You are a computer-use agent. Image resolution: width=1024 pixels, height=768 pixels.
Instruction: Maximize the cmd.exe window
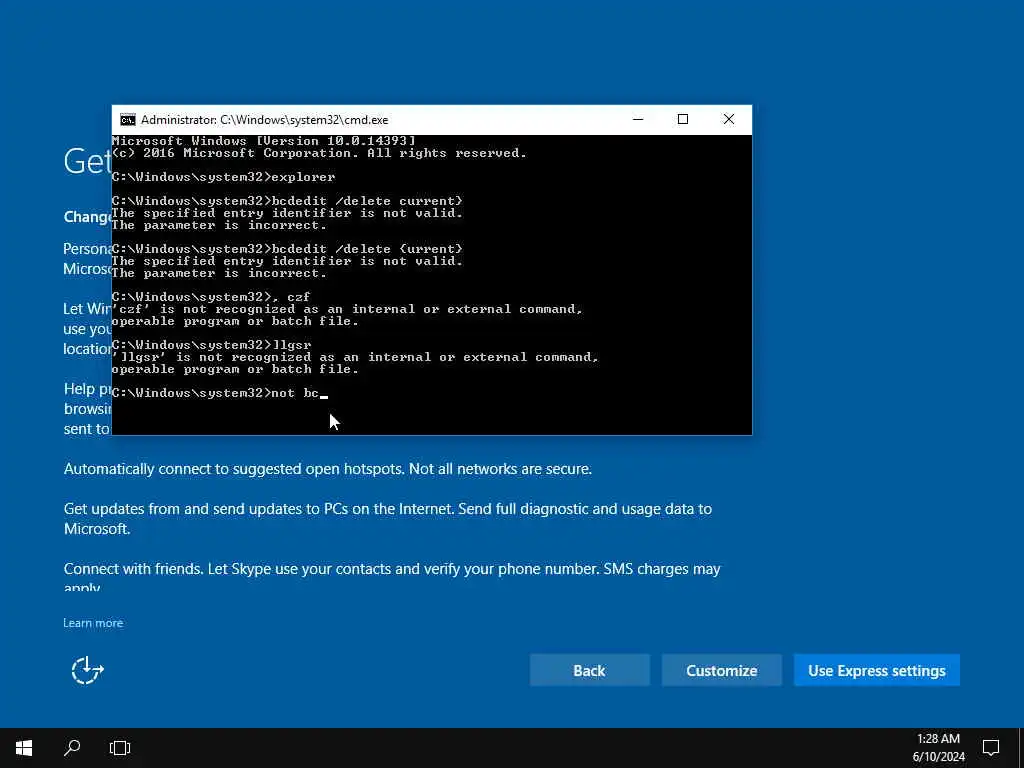tap(683, 120)
